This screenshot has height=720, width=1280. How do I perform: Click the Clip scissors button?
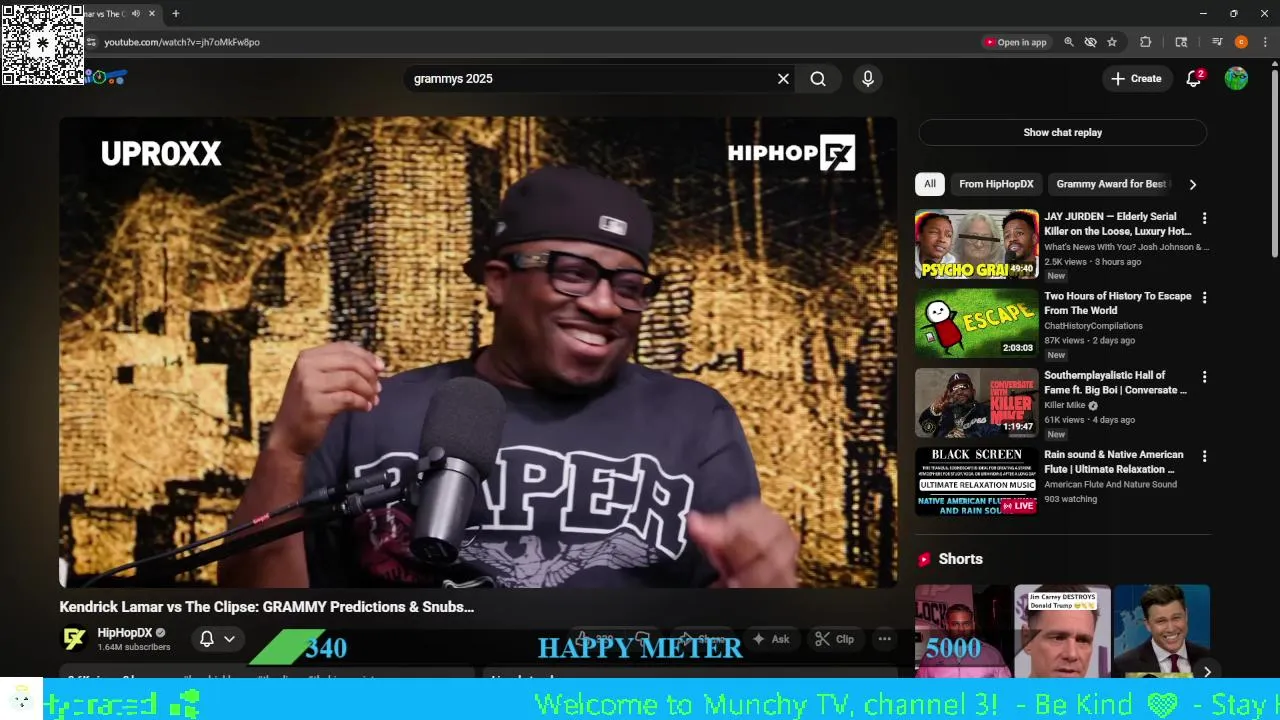tap(834, 639)
